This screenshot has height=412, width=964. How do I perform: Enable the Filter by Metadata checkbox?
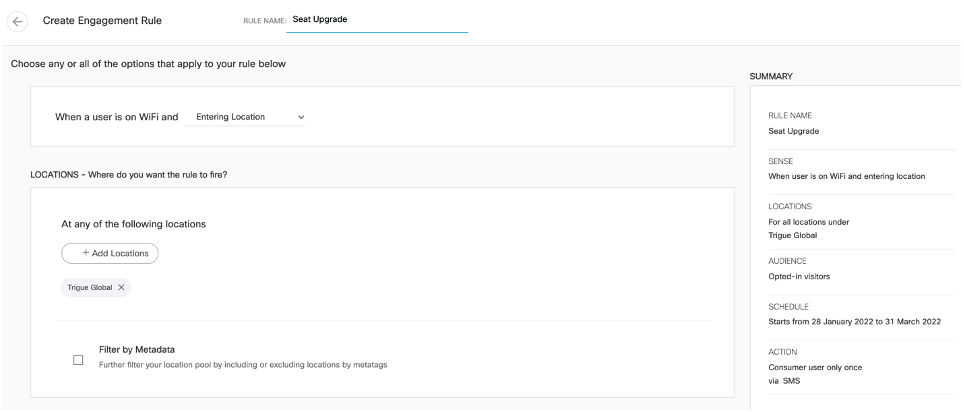pos(78,360)
